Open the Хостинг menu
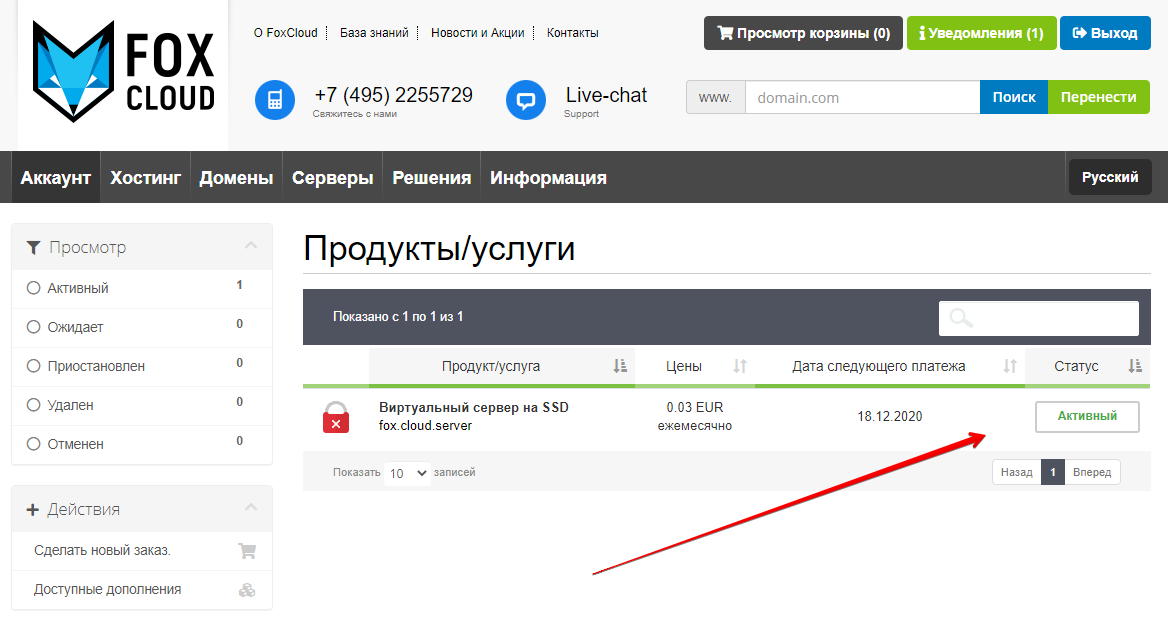The width and height of the screenshot is (1168, 631). (146, 178)
